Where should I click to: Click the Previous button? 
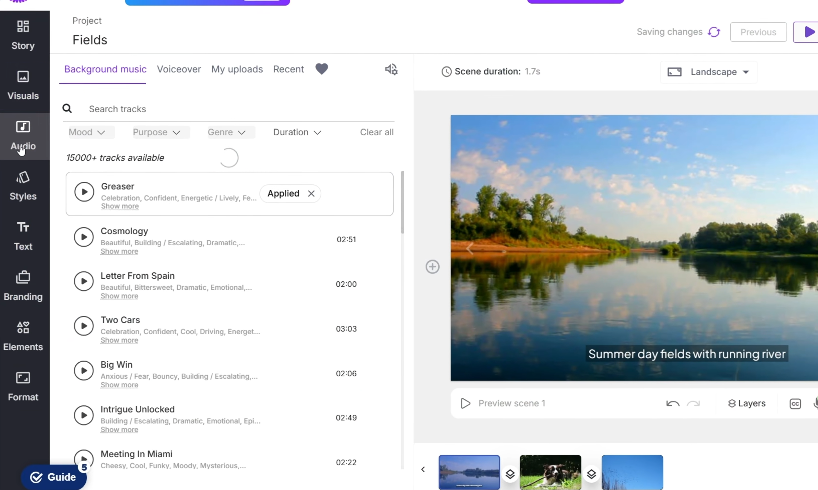[758, 32]
